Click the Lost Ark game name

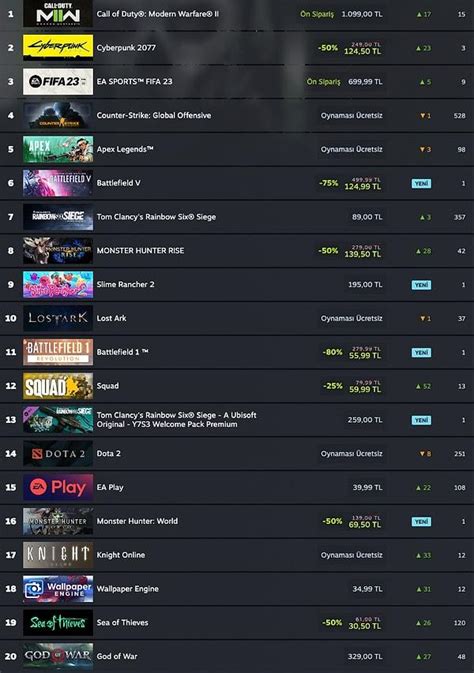(x=112, y=318)
